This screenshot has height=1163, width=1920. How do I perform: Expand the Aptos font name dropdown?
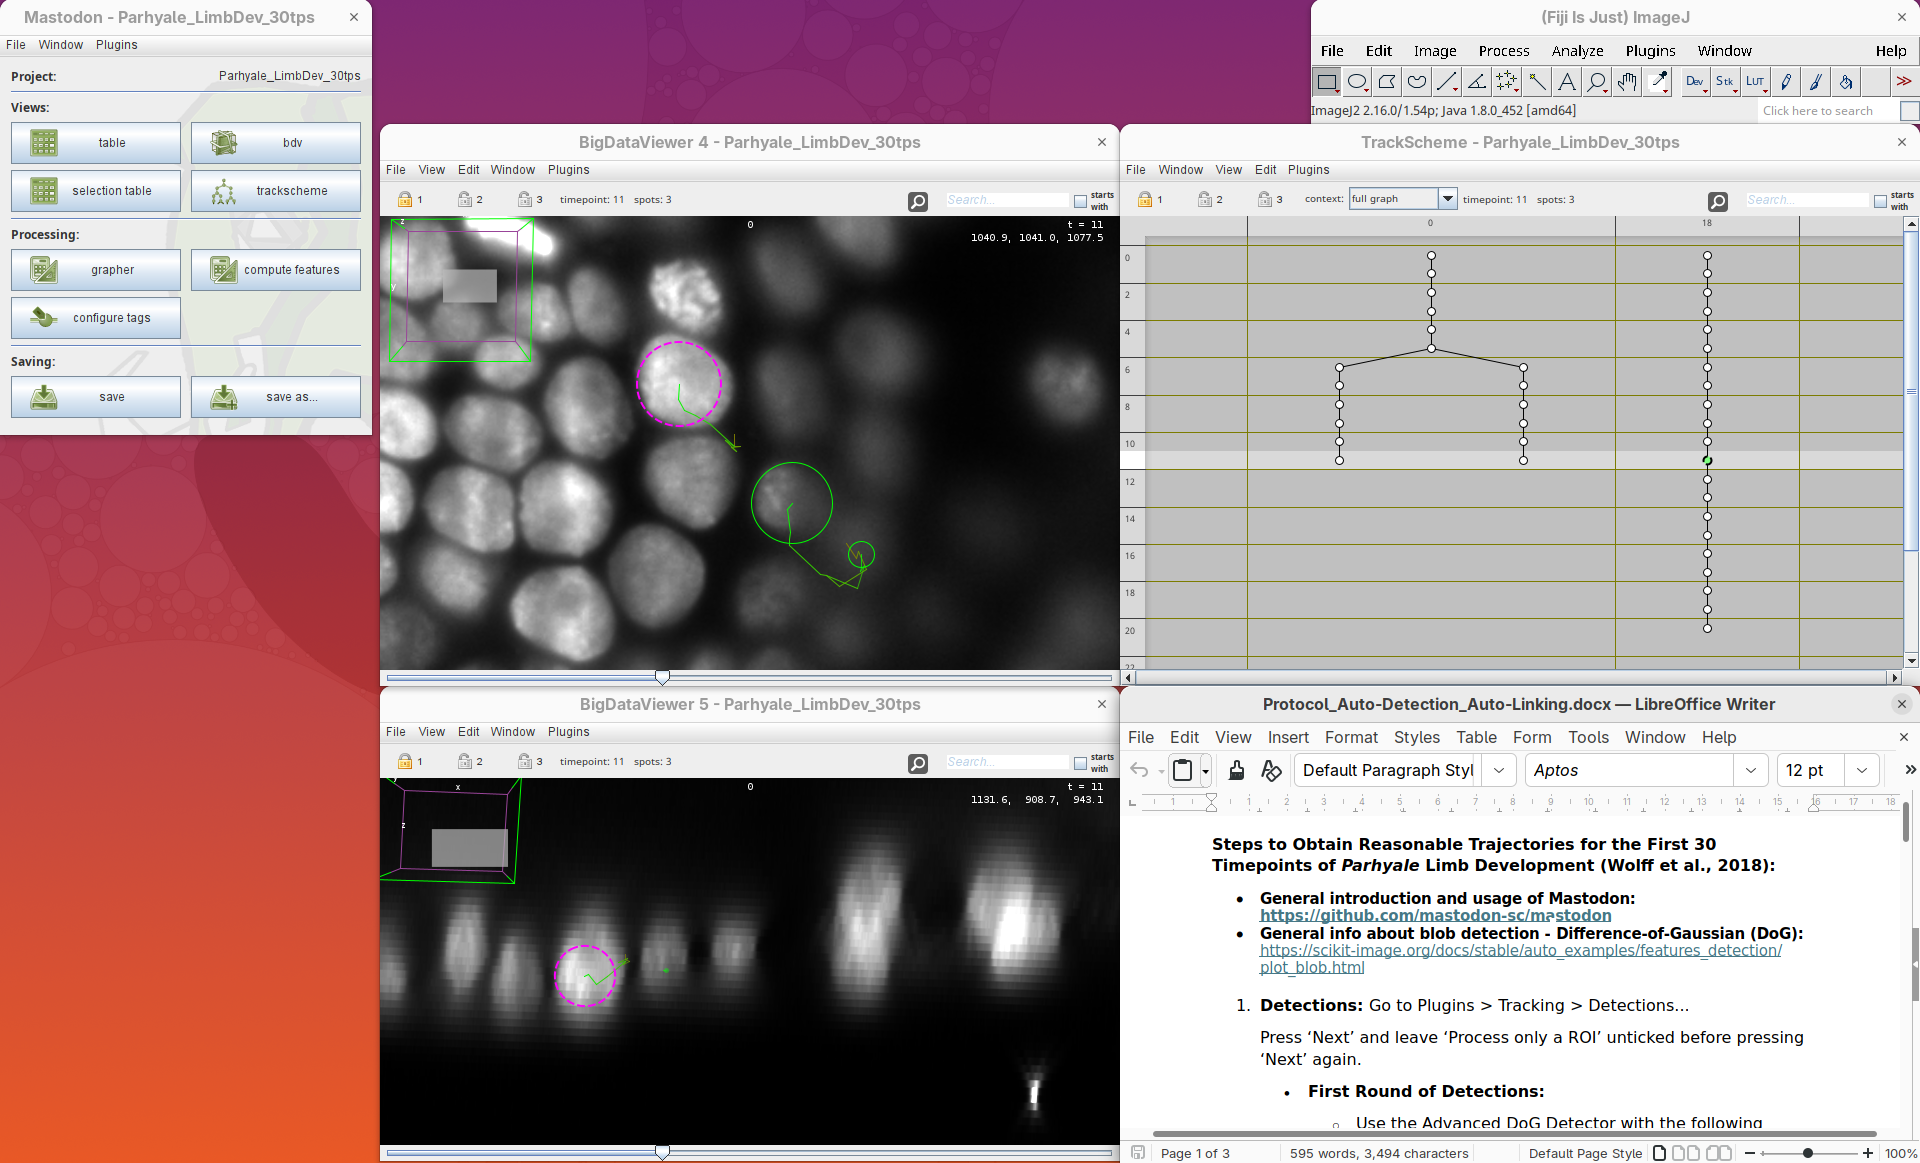pyautogui.click(x=1750, y=770)
